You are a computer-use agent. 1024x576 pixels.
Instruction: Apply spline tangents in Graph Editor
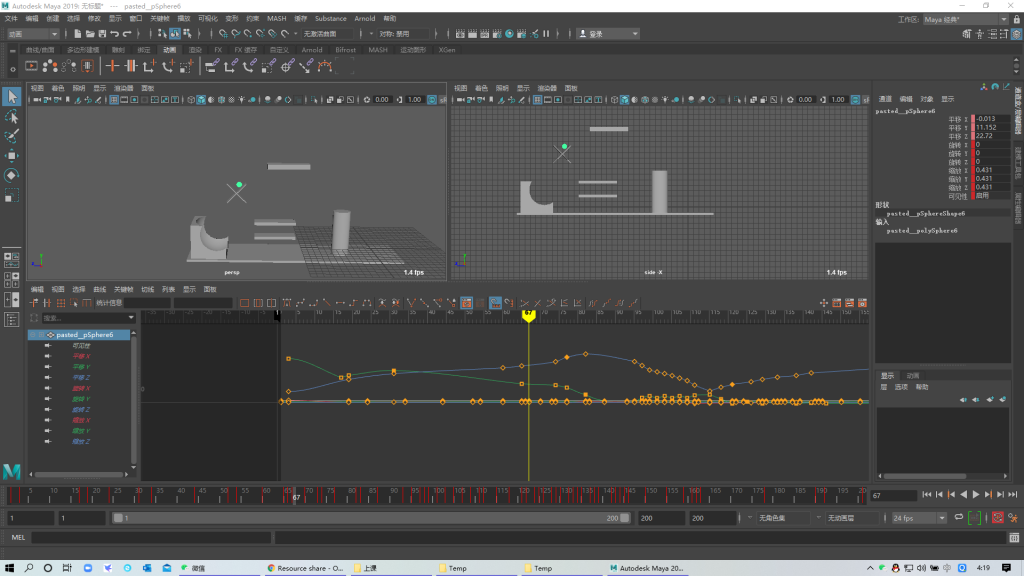click(x=300, y=303)
